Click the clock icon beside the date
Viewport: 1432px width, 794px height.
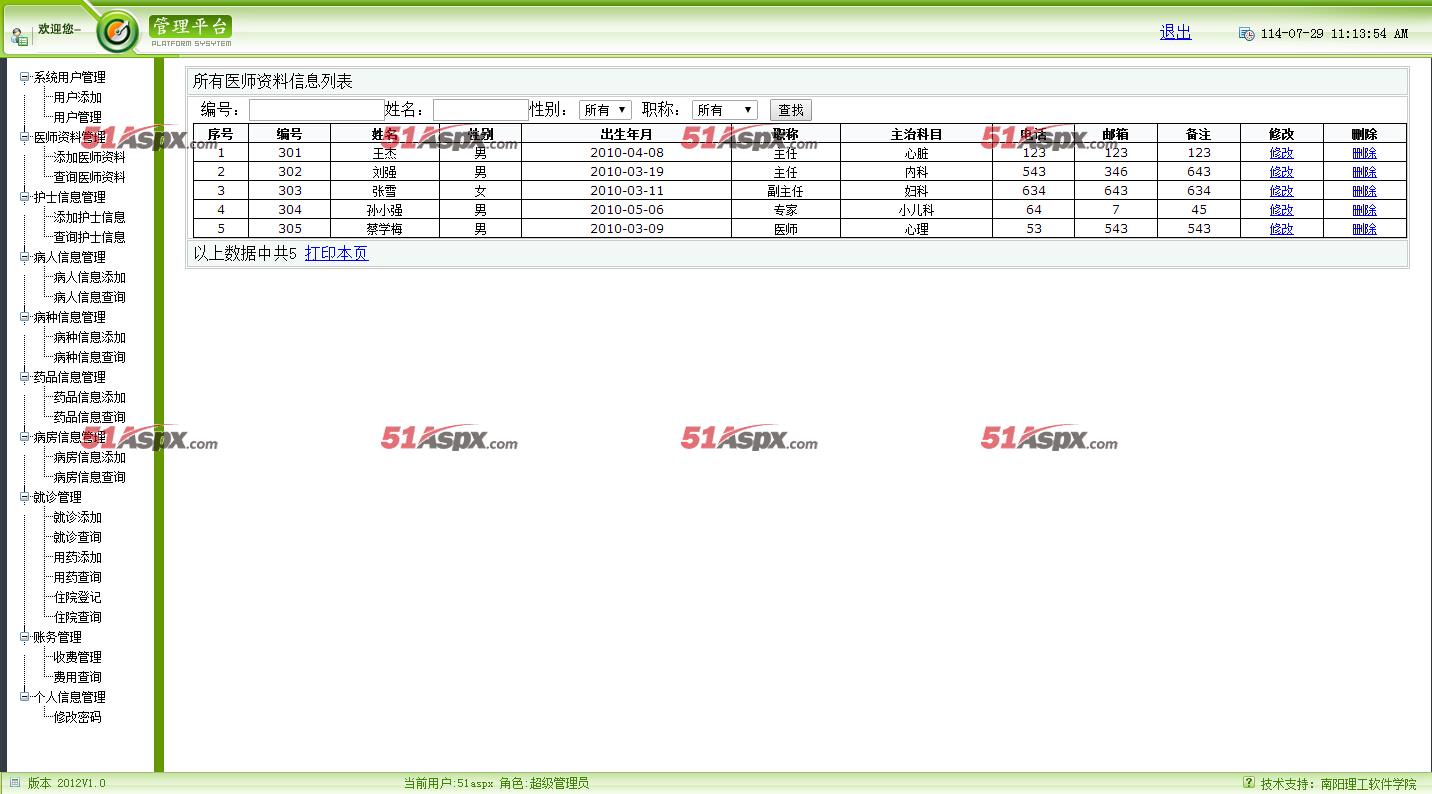pos(1246,34)
